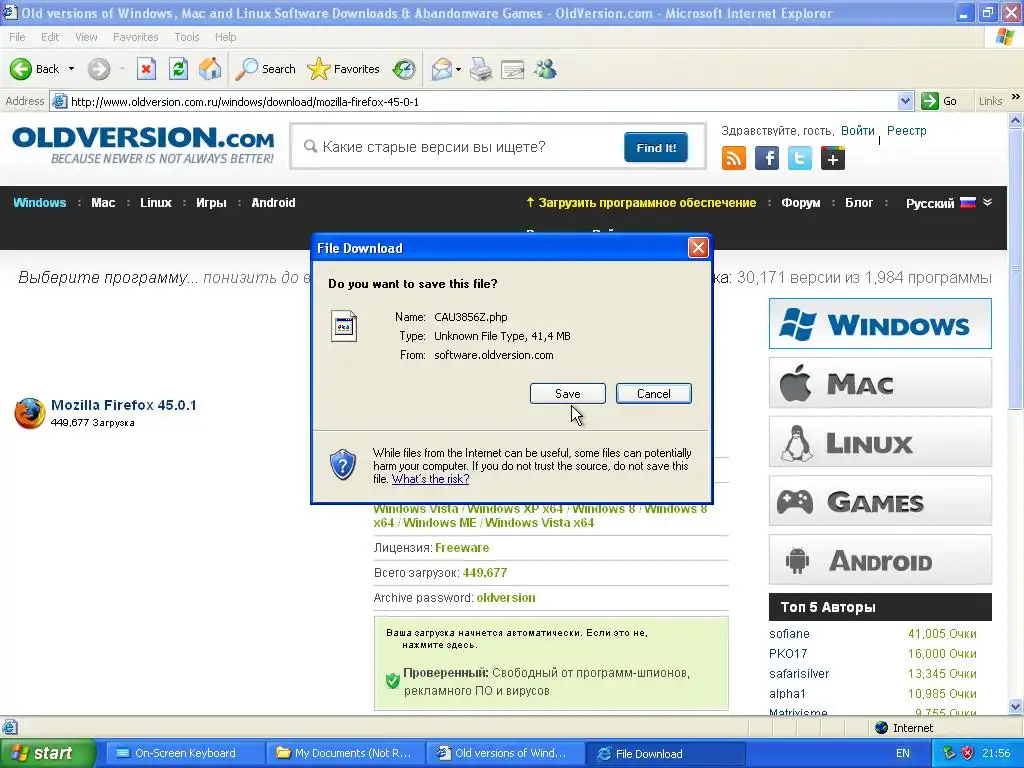The image size is (1024, 768).
Task: Open OldVersion Facebook icon
Action: point(767,158)
